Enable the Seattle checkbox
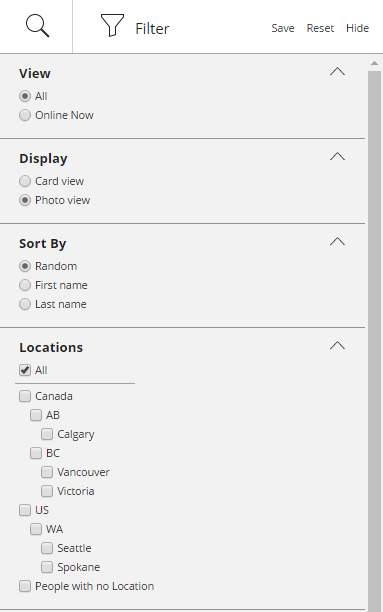Screen dimensions: 383x612 tap(47, 548)
